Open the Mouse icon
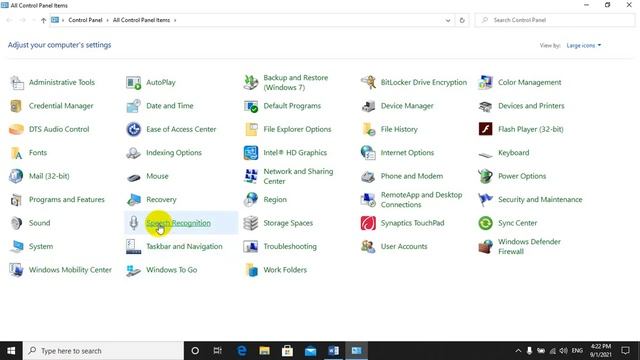This screenshot has width=640, height=360. (133, 178)
